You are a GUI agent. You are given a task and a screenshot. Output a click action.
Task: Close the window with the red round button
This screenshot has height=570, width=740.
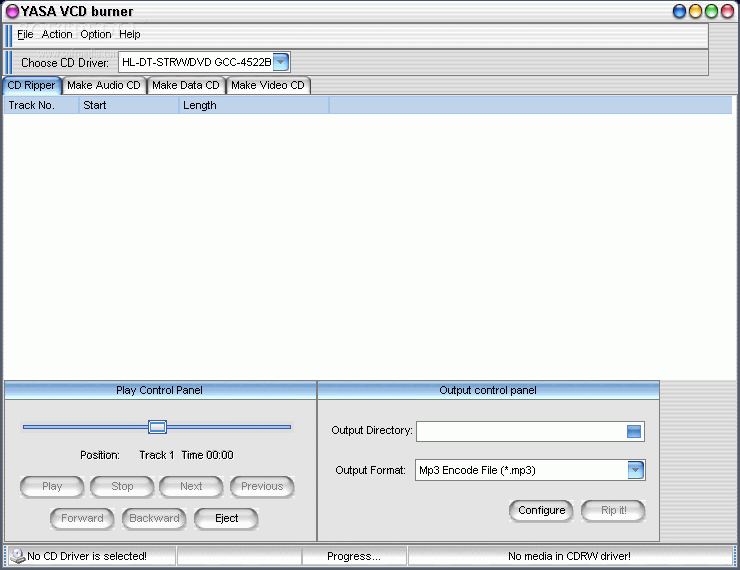coord(727,11)
